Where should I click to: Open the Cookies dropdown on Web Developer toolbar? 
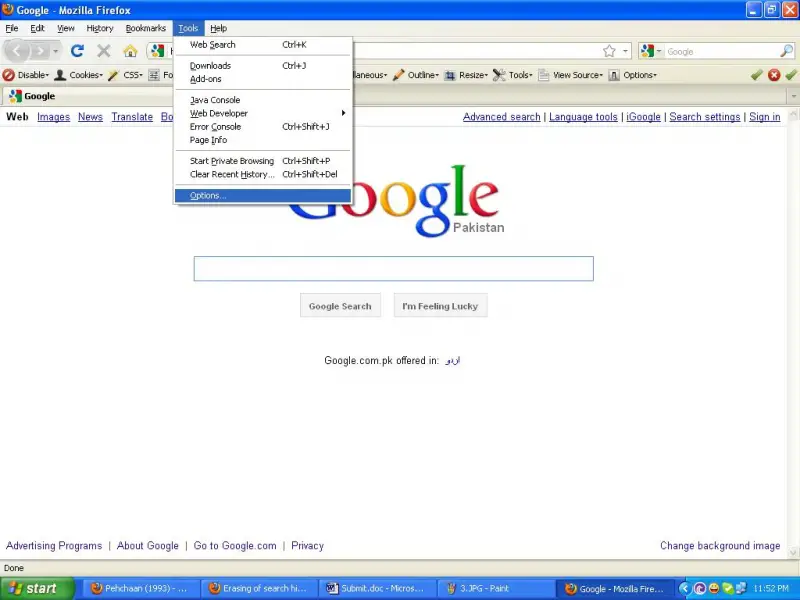79,75
